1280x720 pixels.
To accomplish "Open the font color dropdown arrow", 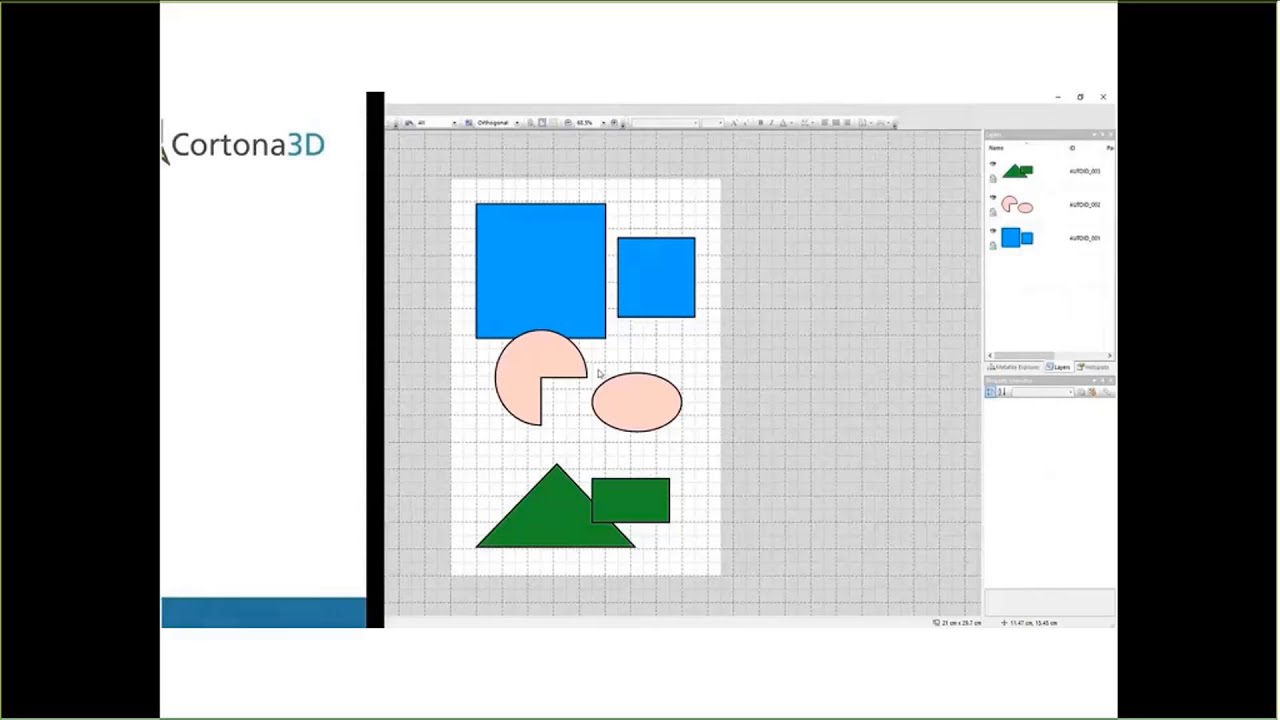I will pyautogui.click(x=792, y=123).
